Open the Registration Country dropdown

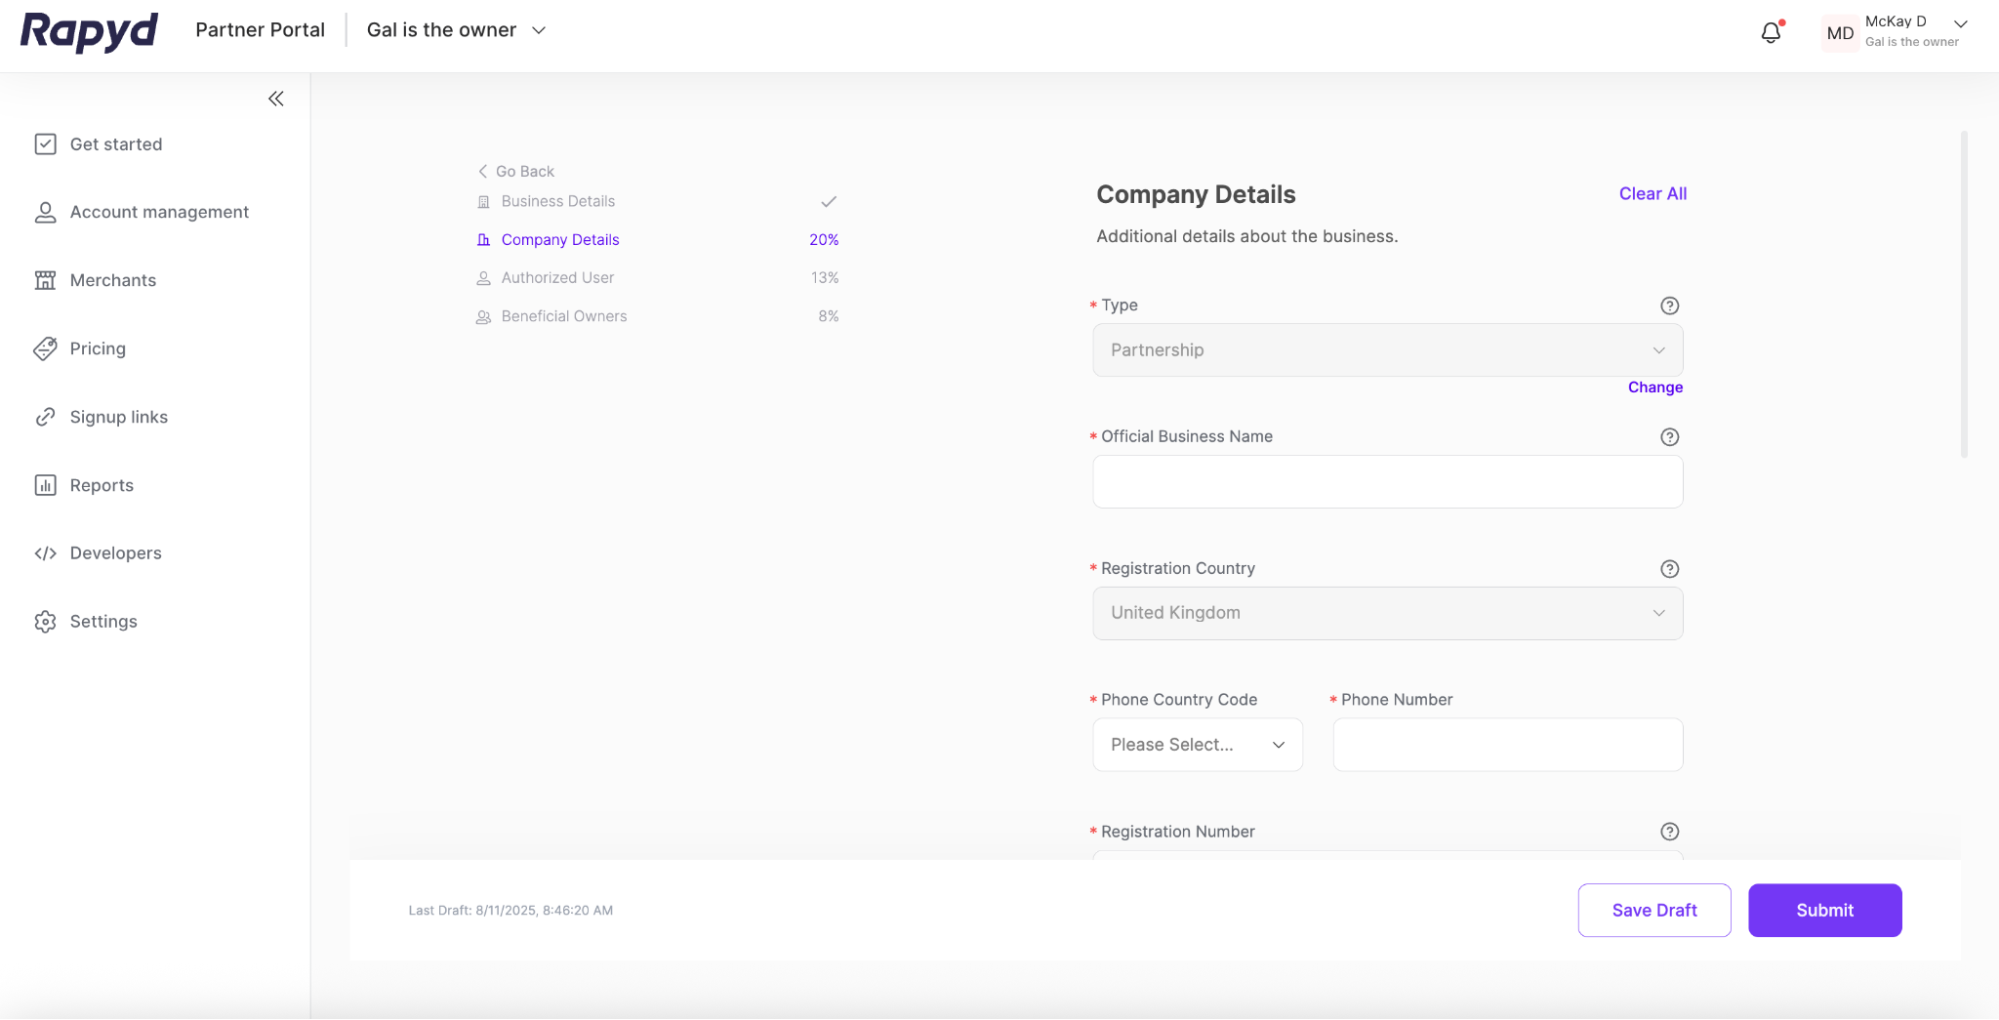pos(1387,613)
